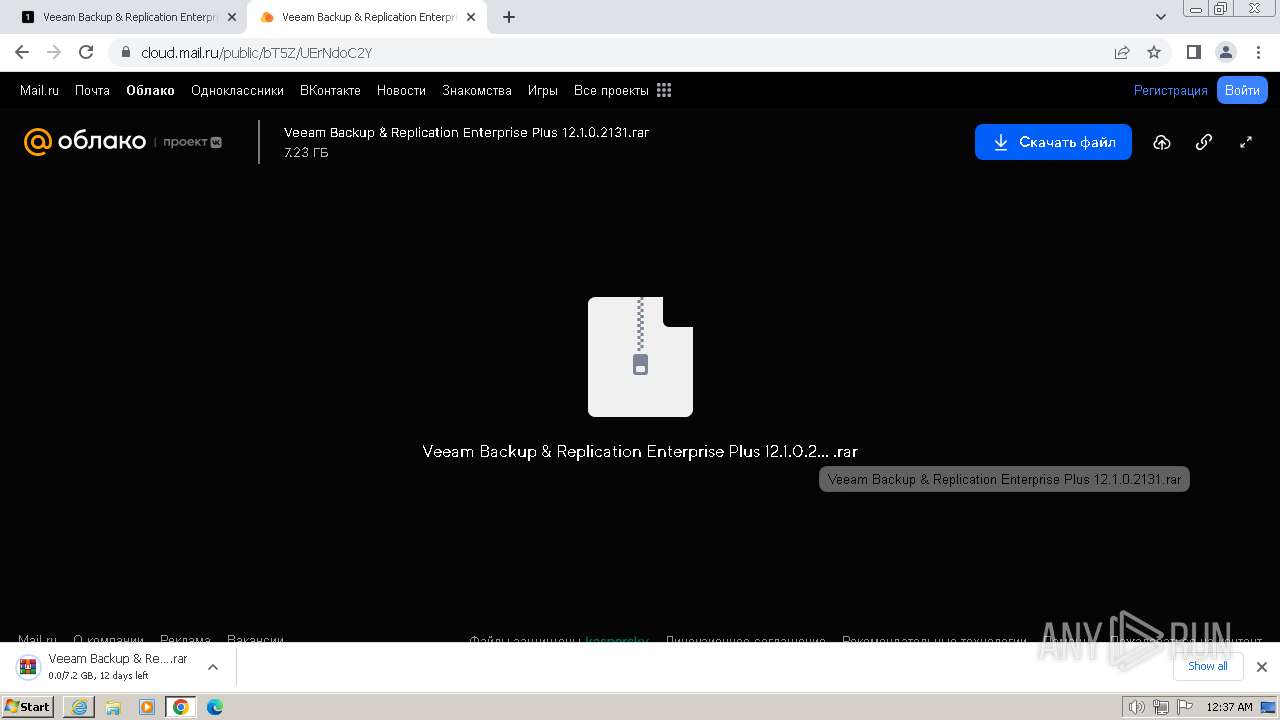Close the active cloud.mail.ru tab

point(471,17)
